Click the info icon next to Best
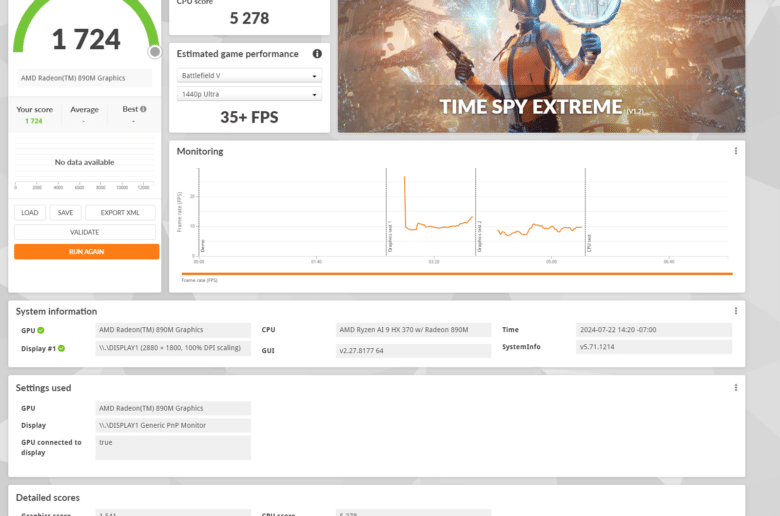This screenshot has height=516, width=780. tap(143, 109)
